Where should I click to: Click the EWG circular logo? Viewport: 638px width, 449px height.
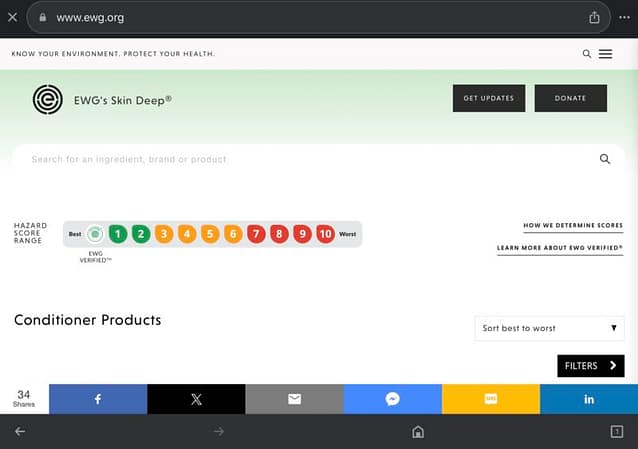pyautogui.click(x=47, y=99)
